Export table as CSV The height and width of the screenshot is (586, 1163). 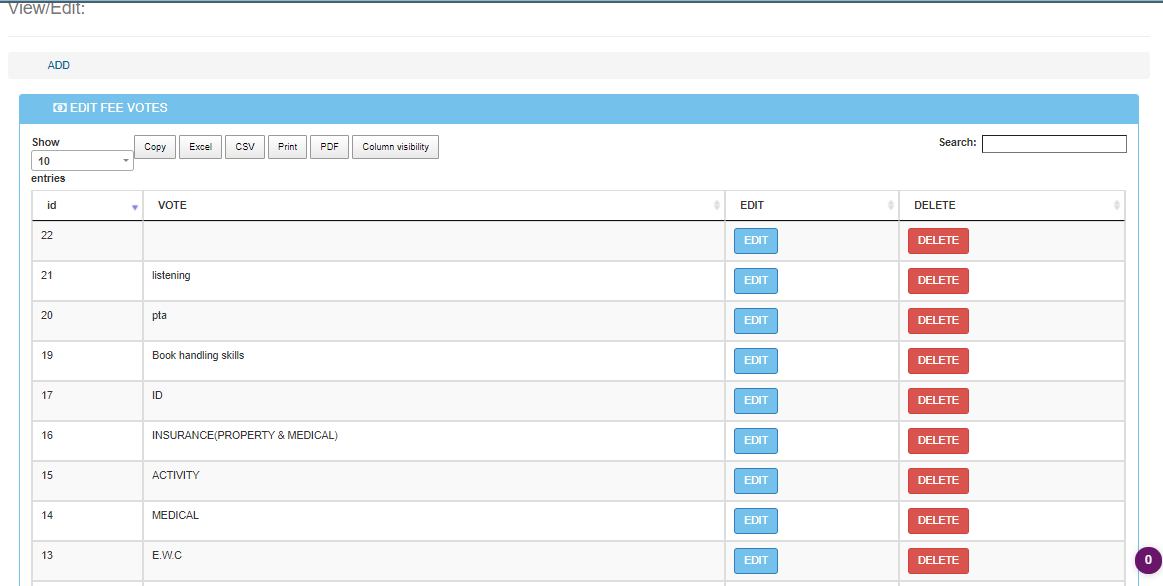(x=245, y=147)
